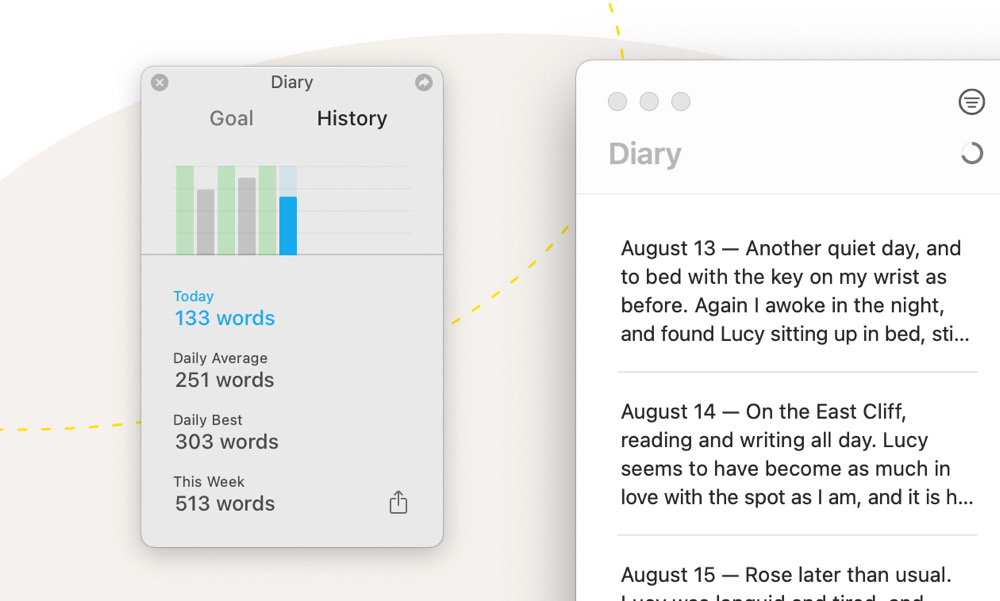Viewport: 1000px width, 601px height.
Task: Click today's blue bar in the chart
Action: (288, 225)
